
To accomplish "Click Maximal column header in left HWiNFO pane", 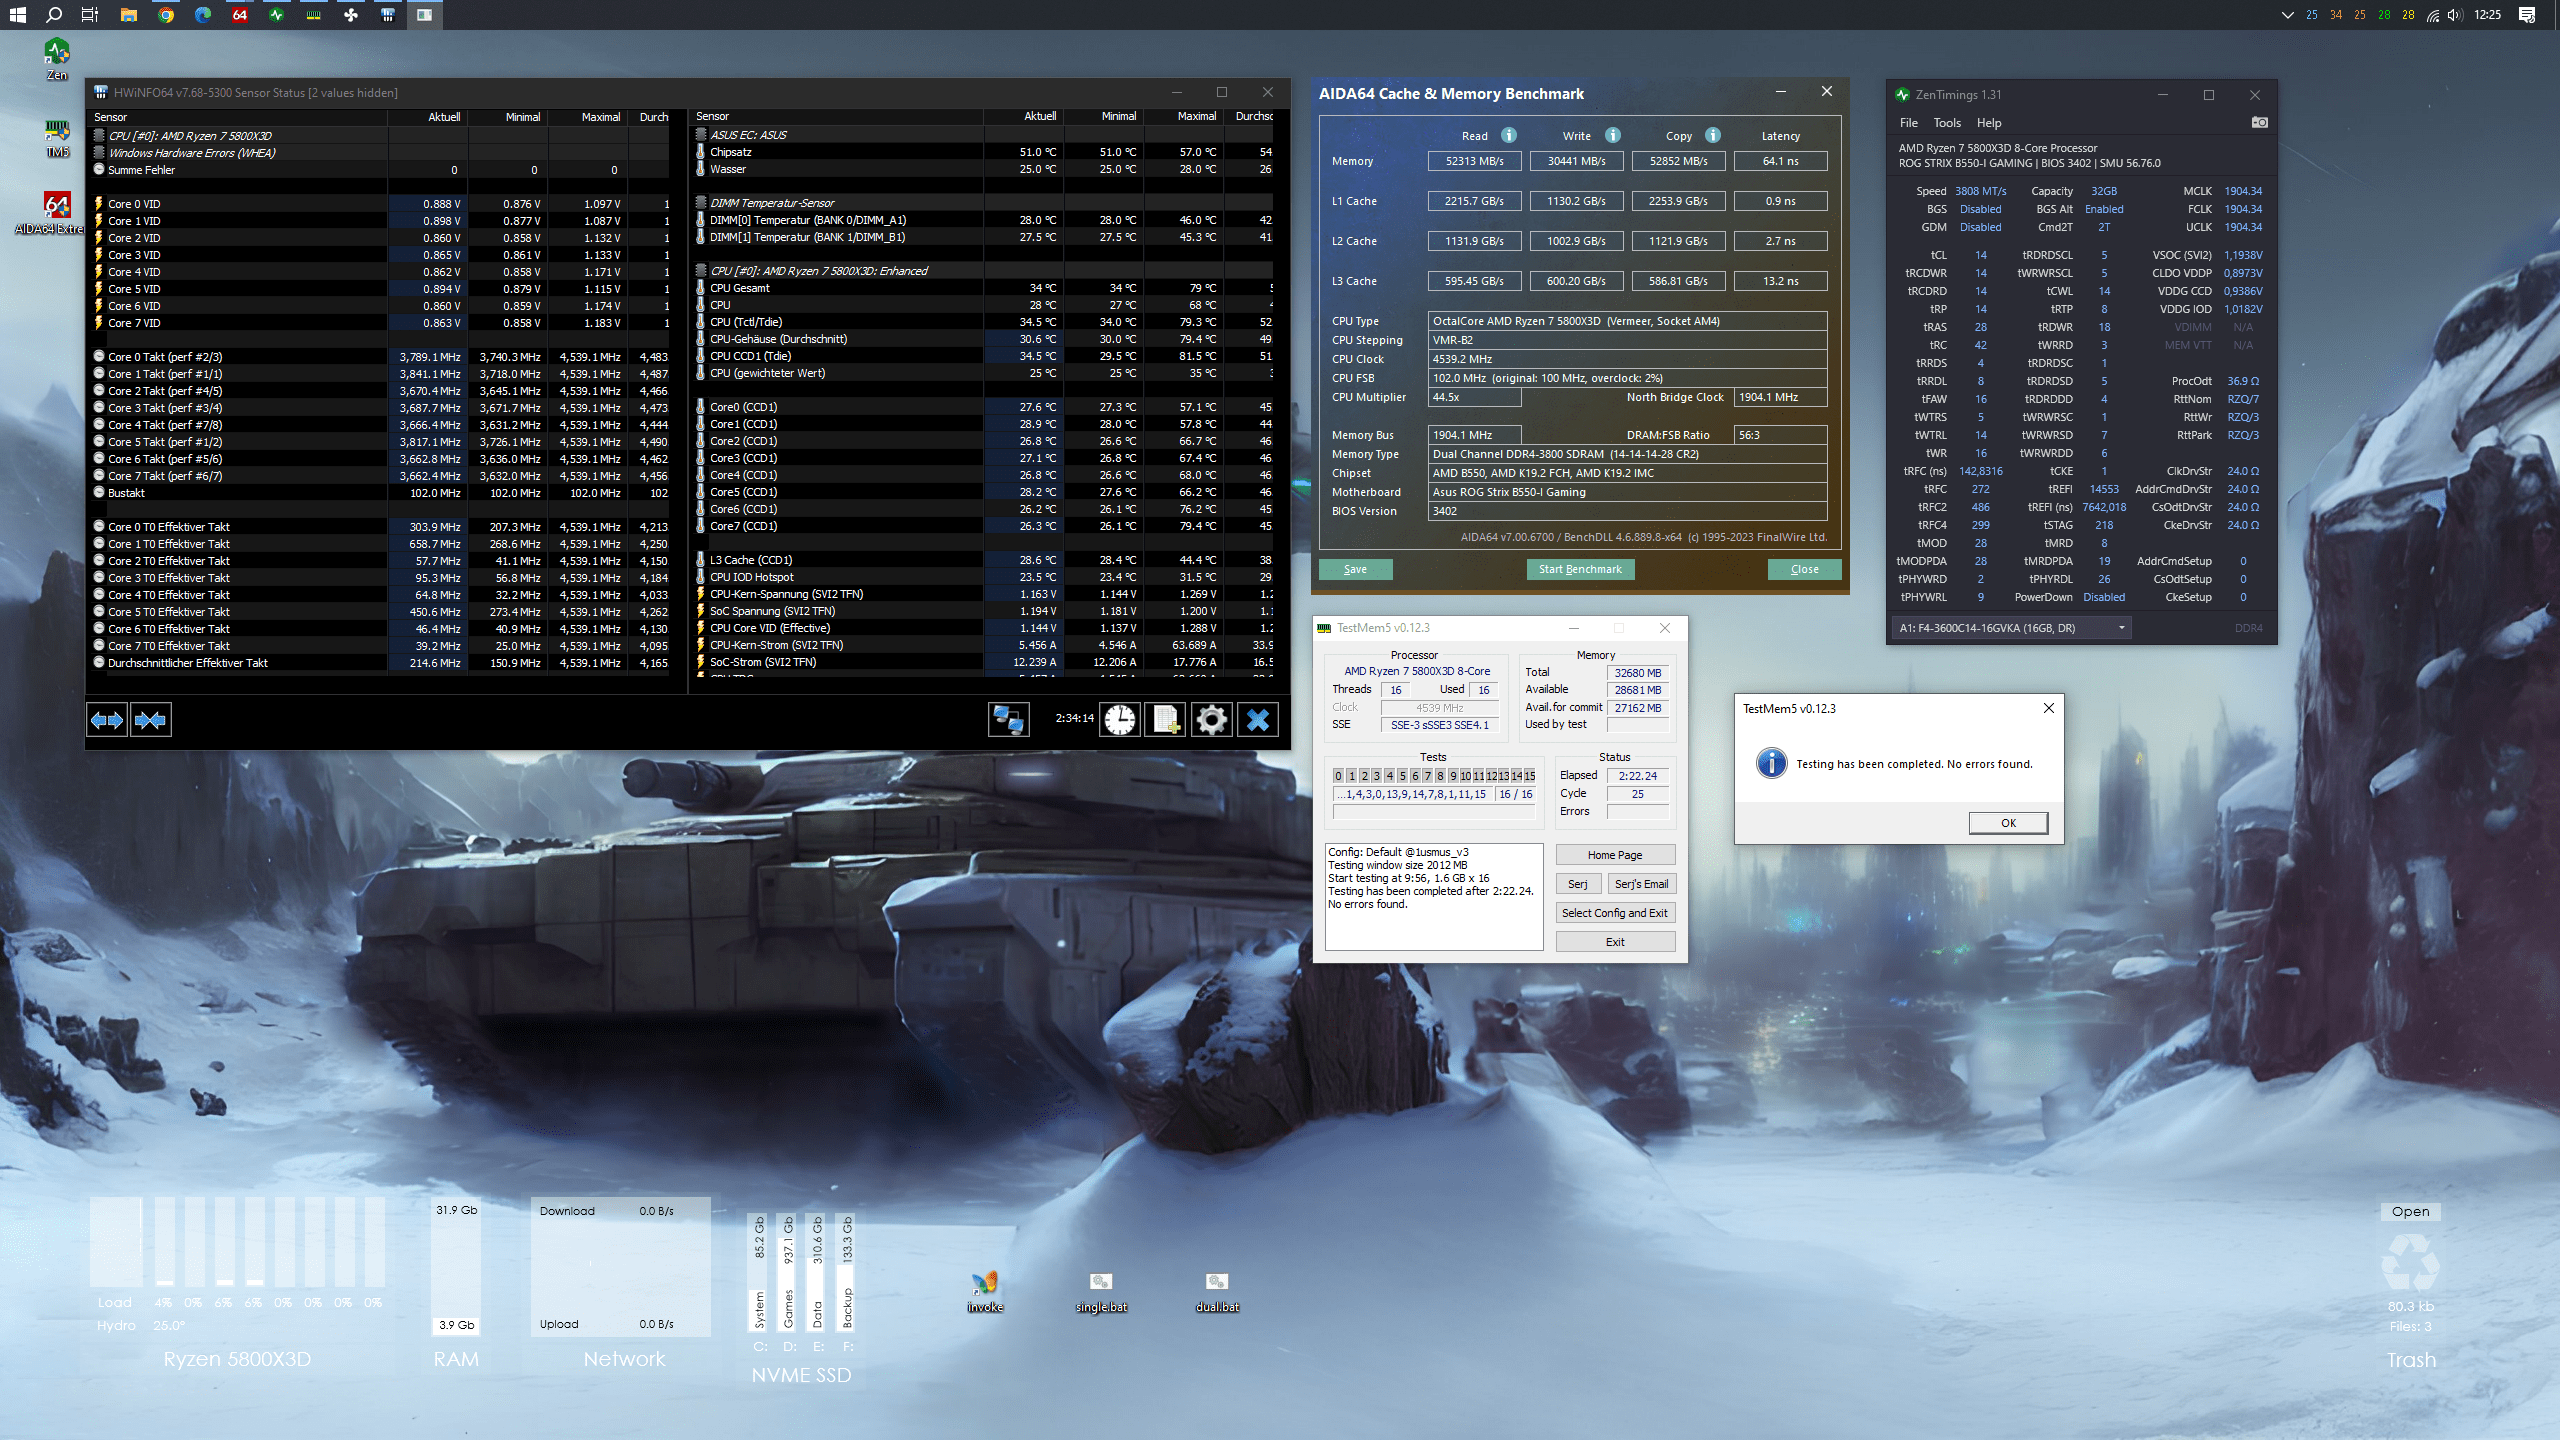I will (600, 117).
